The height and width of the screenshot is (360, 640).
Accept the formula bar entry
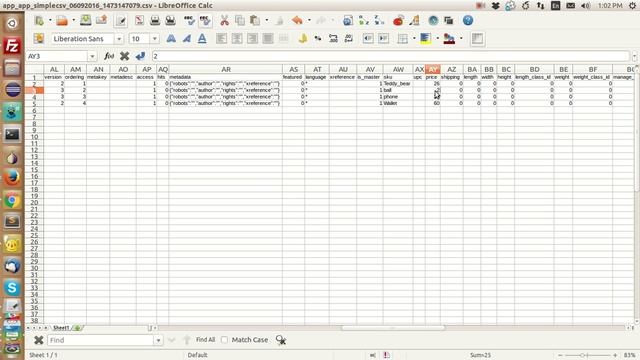pos(140,56)
